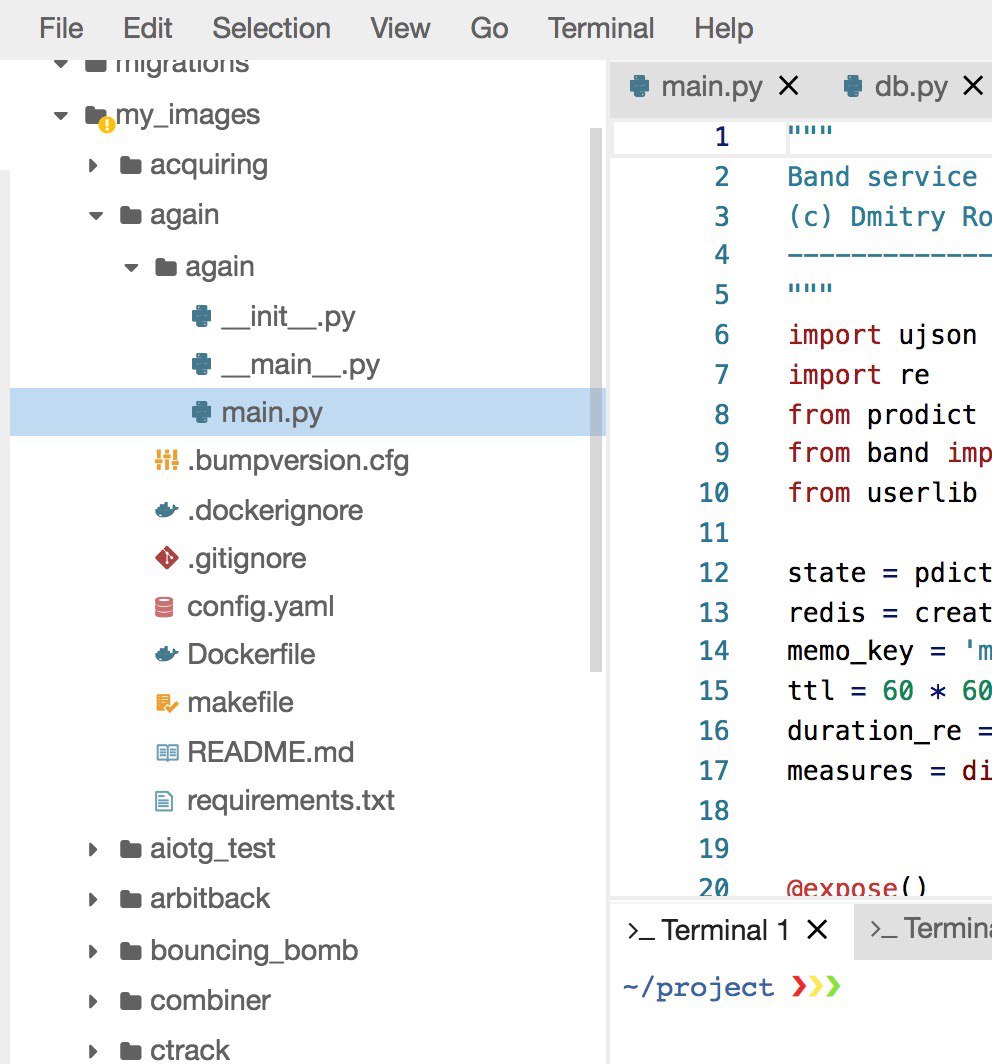Viewport: 992px width, 1064px height.
Task: Open the Terminal menu
Action: click(601, 28)
